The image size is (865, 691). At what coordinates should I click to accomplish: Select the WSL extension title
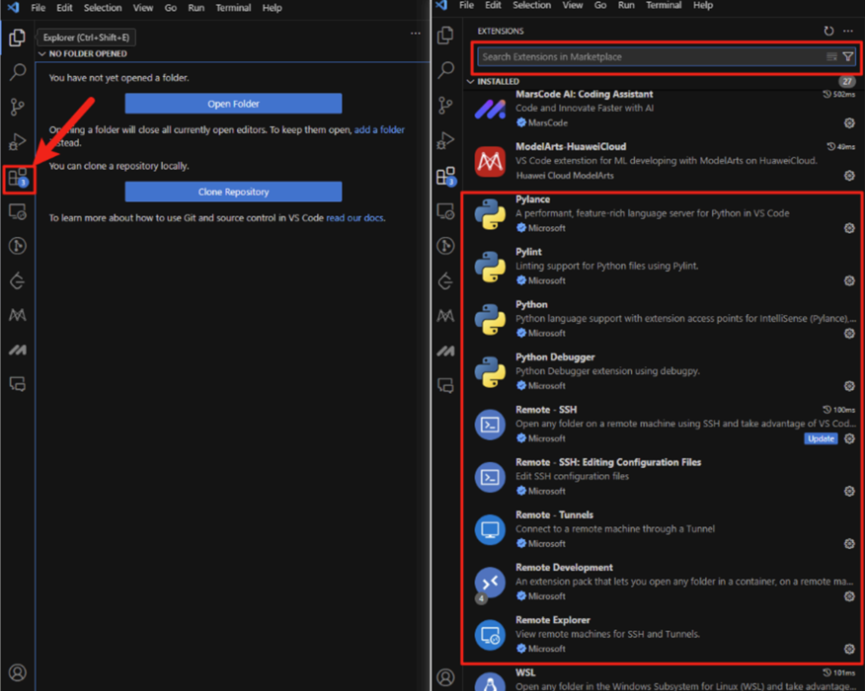point(525,673)
